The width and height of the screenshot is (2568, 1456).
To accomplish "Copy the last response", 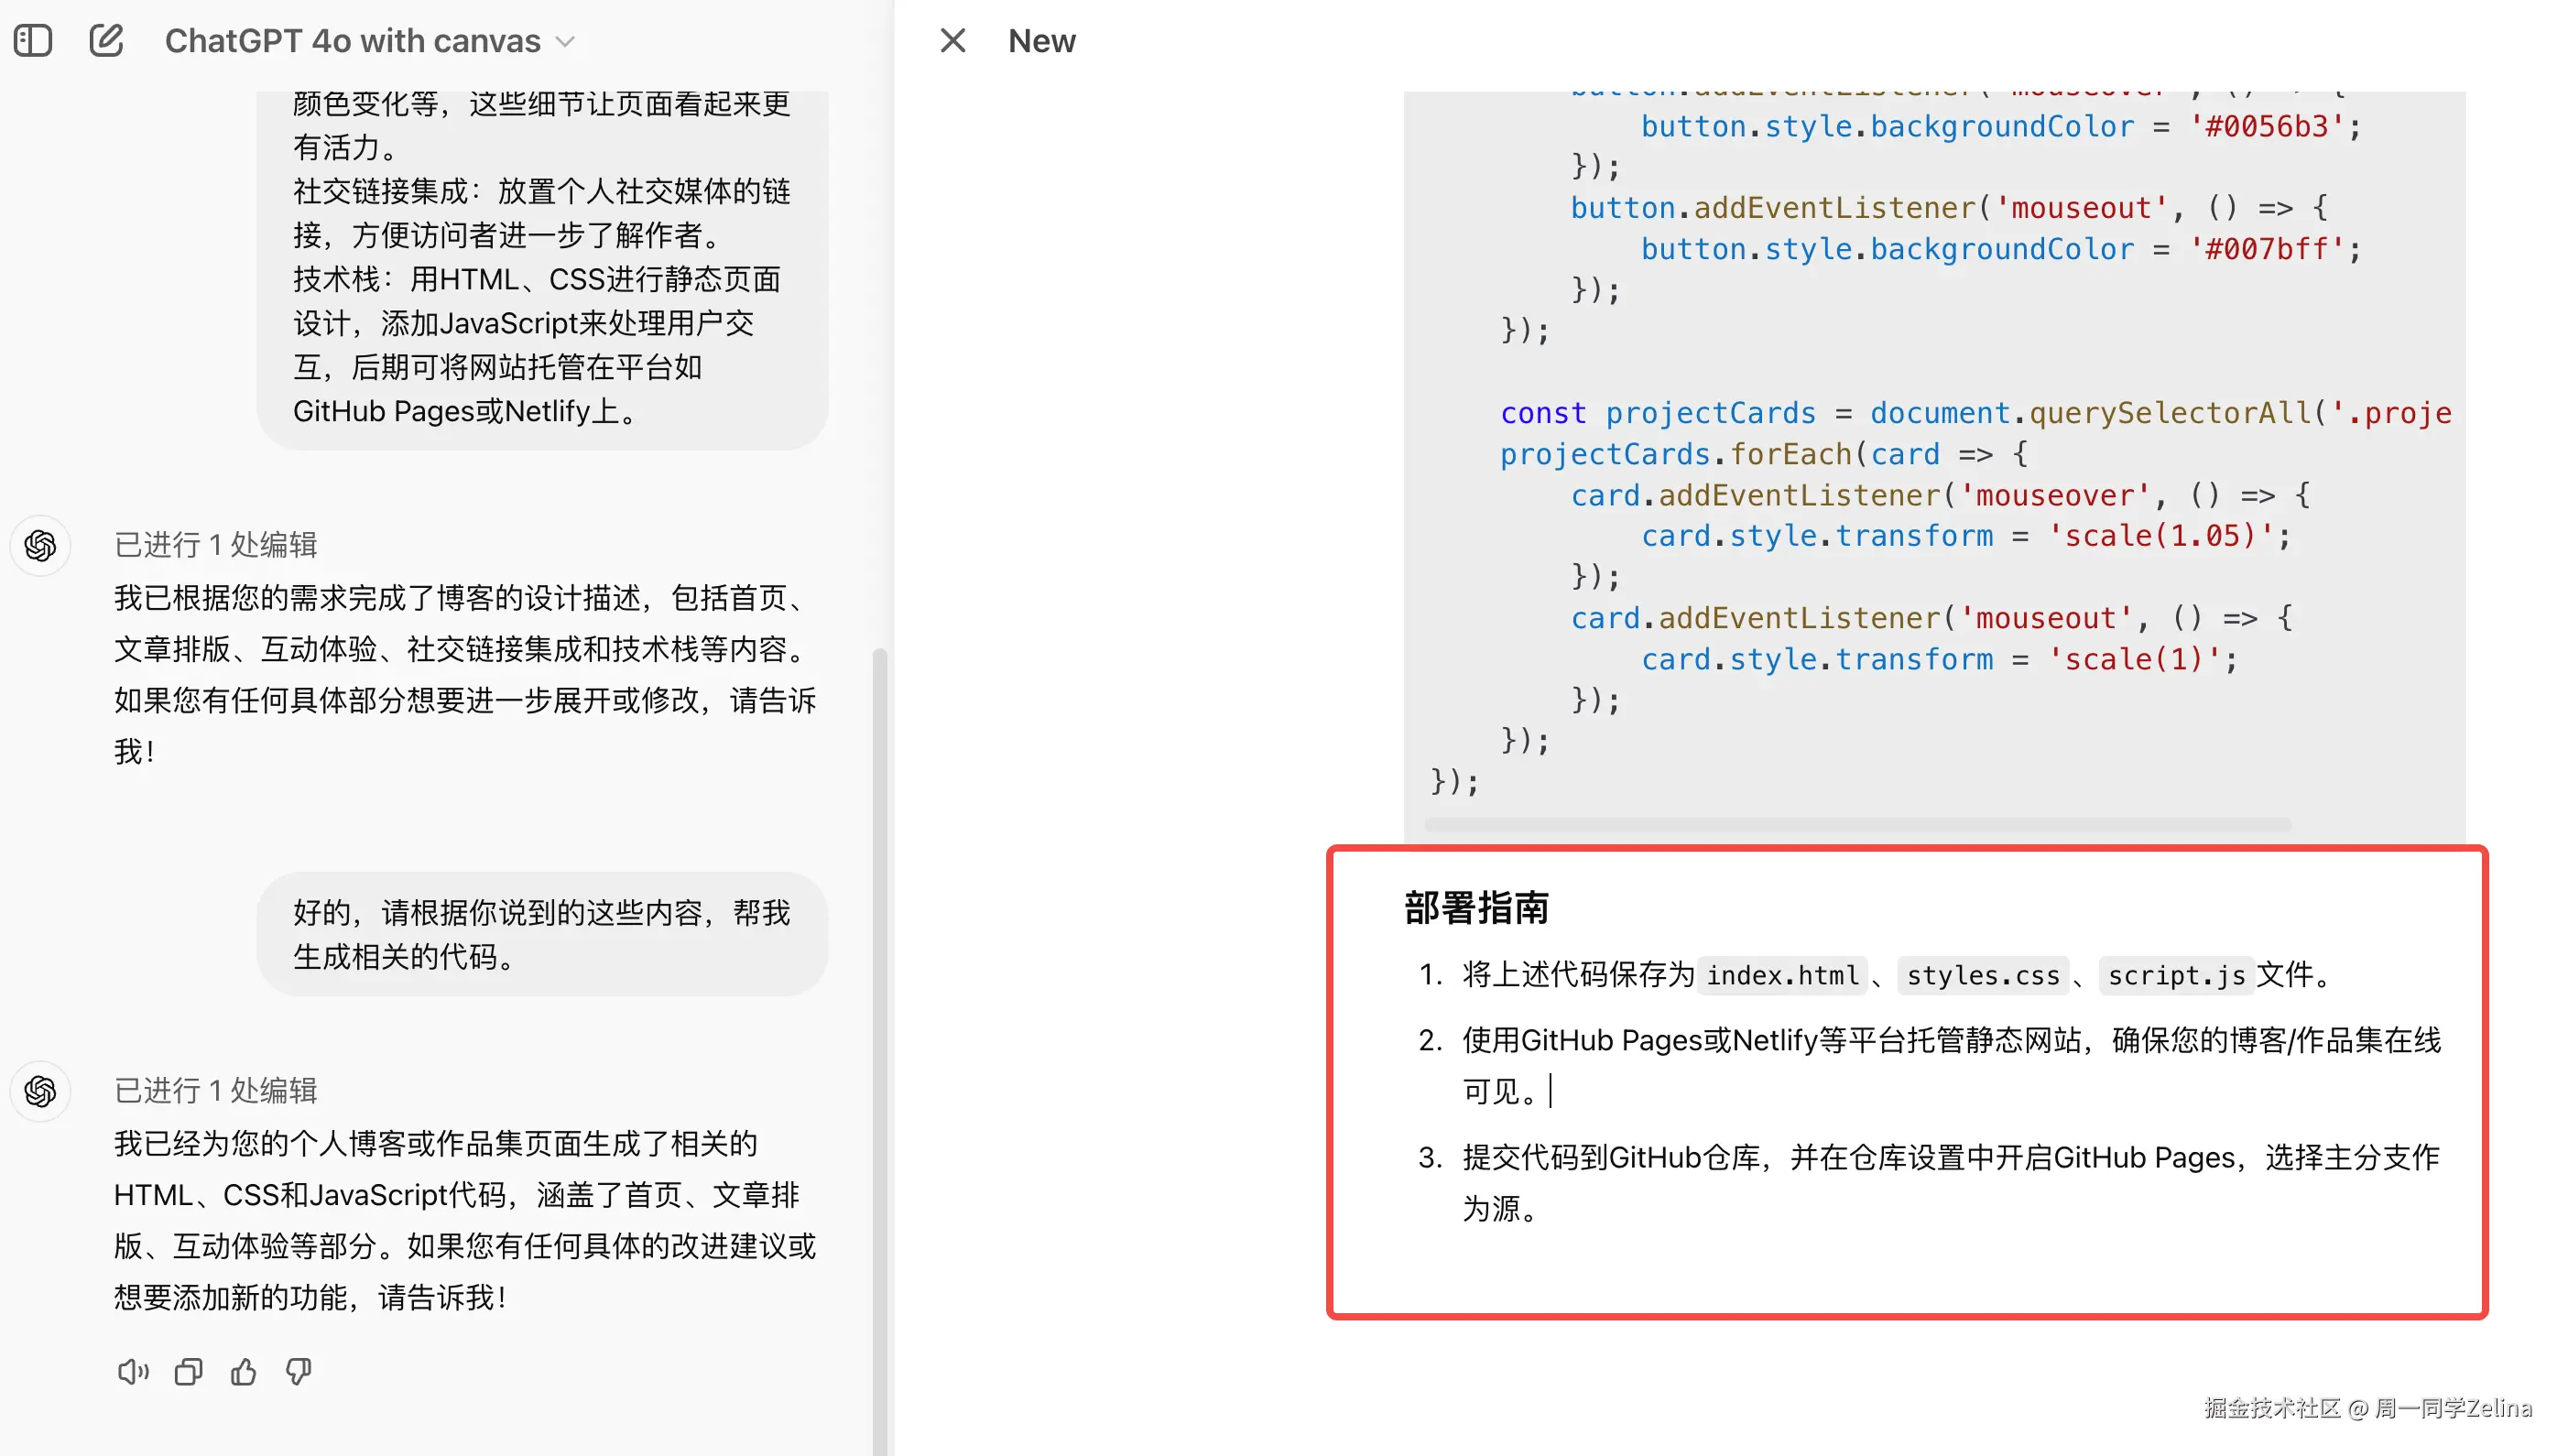I will click(188, 1371).
